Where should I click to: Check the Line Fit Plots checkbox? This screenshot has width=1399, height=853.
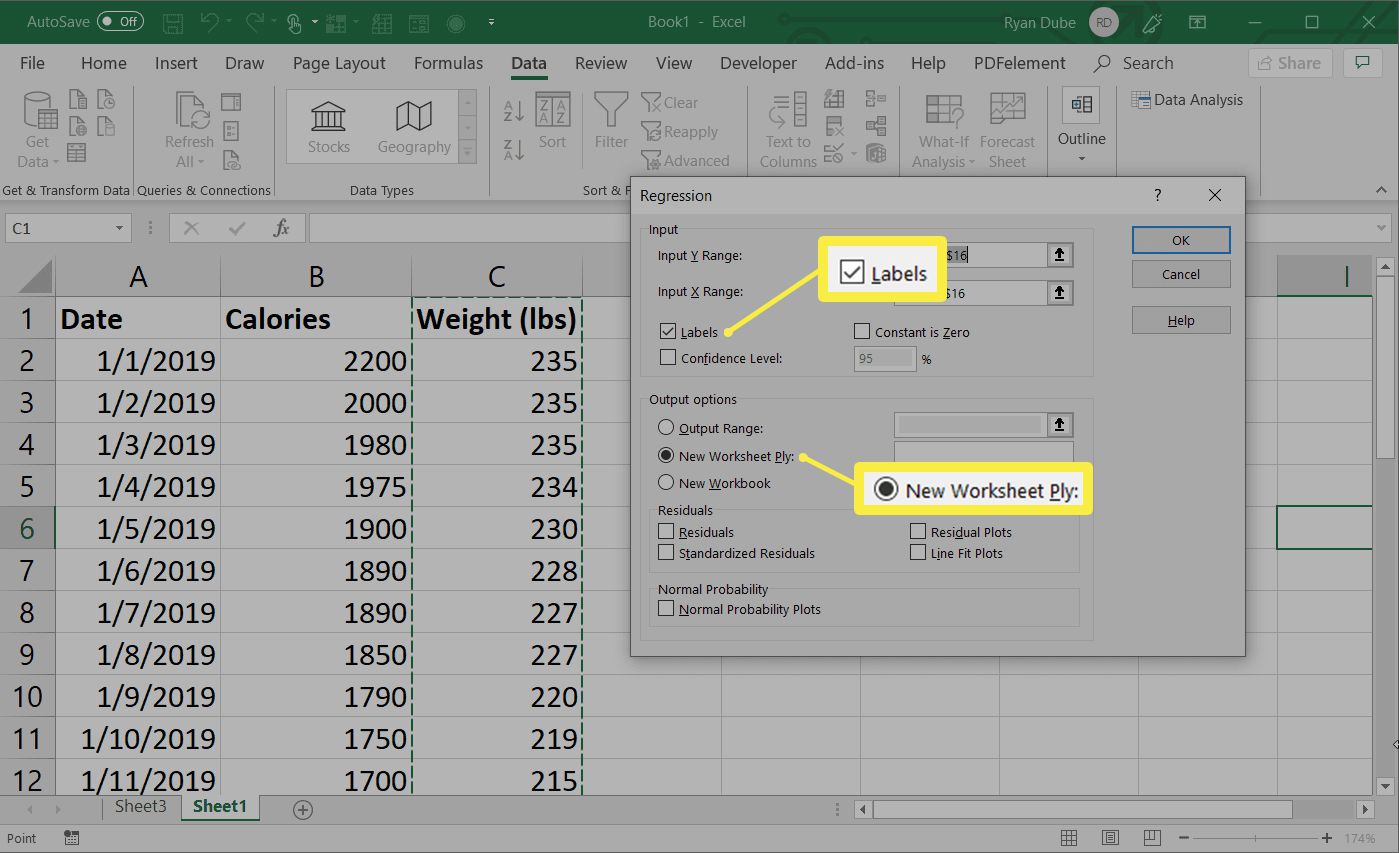tap(918, 552)
